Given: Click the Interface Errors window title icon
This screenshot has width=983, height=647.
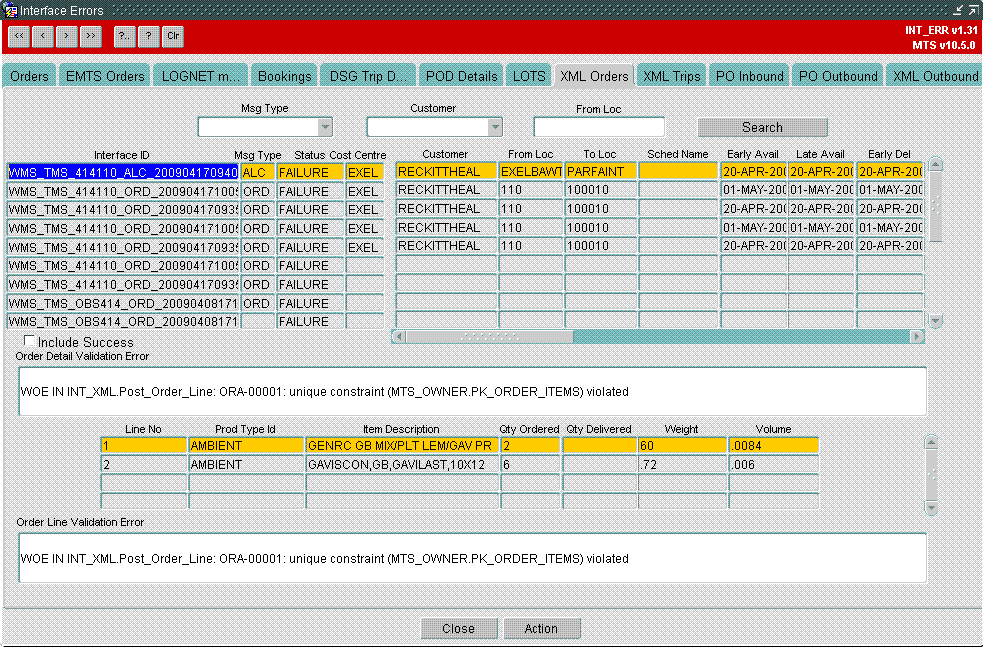Looking at the screenshot, I should 10,10.
